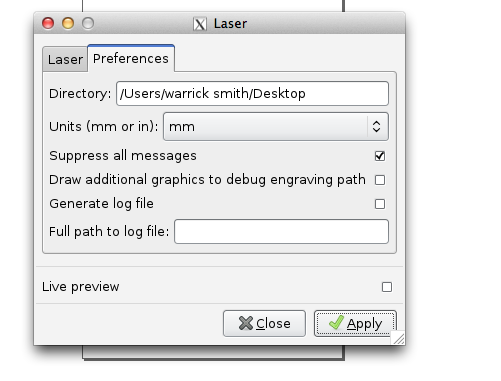Image resolution: width=501 pixels, height=381 pixels.
Task: Click the 'Units (mm or in):' label
Action: (x=103, y=127)
